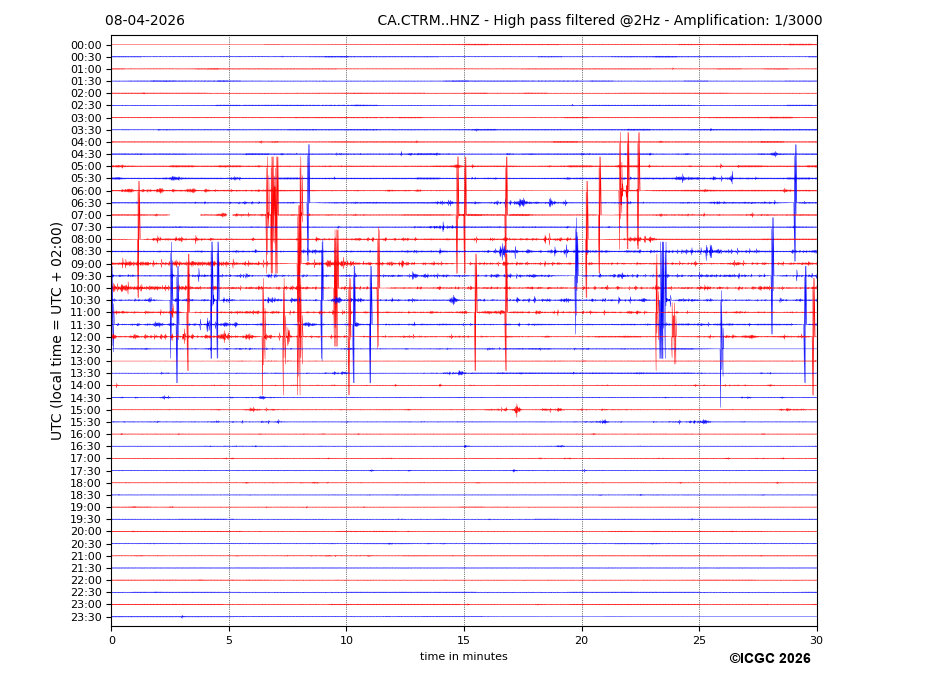Click the 20 minute x-axis tick label
927x696 pixels.
coord(582,640)
